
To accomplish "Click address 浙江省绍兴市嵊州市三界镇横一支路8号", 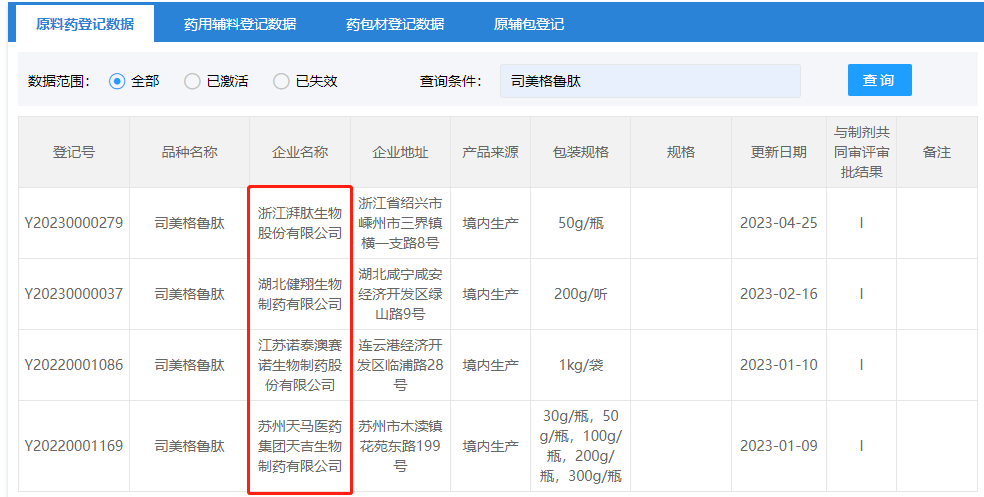I will (x=400, y=223).
